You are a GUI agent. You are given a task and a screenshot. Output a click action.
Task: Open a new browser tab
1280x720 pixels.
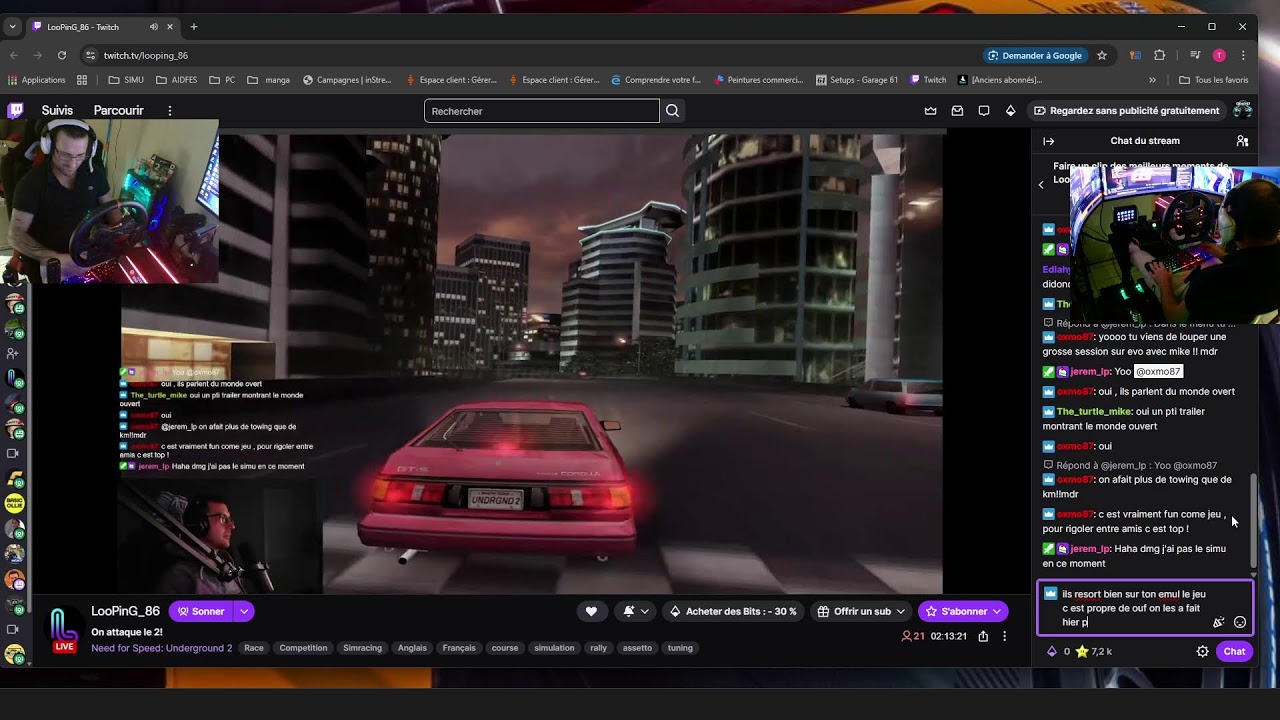194,27
